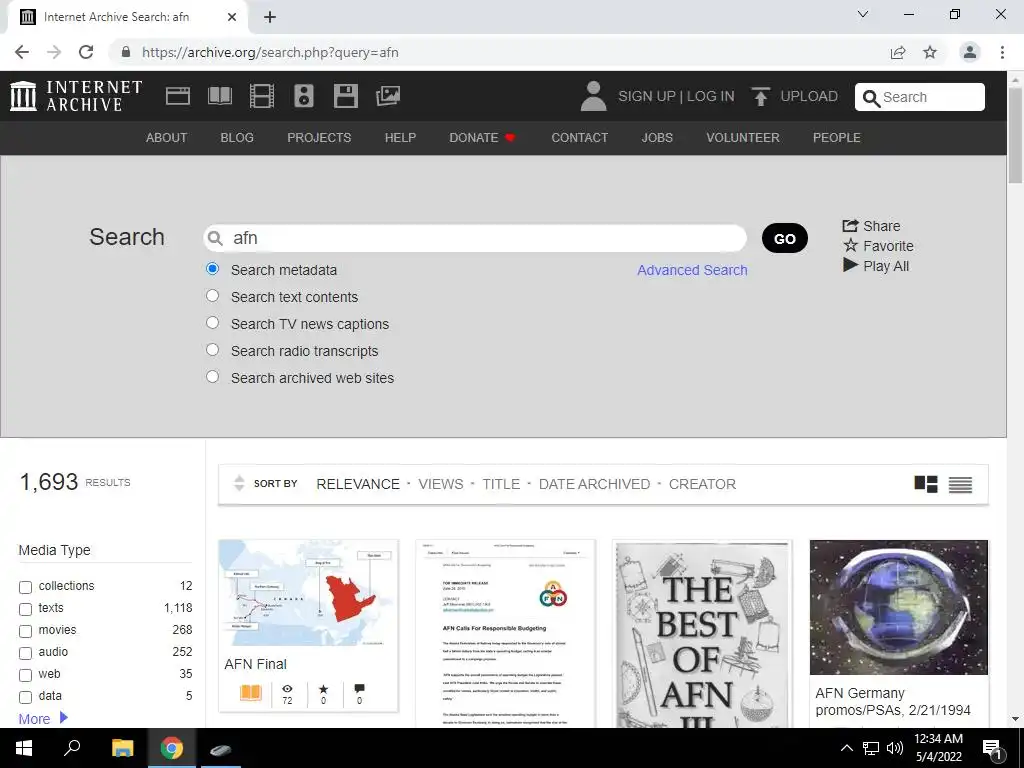Open AFN Final item title
This screenshot has height=768, width=1024.
[x=255, y=664]
